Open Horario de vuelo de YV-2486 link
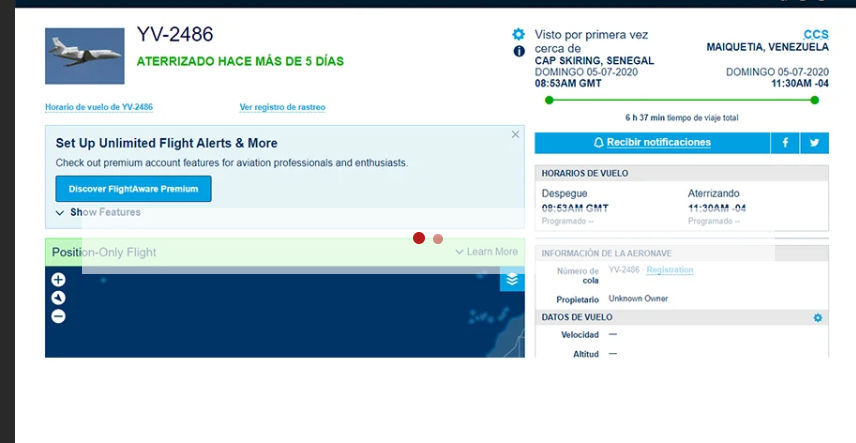856x443 pixels. pos(99,107)
